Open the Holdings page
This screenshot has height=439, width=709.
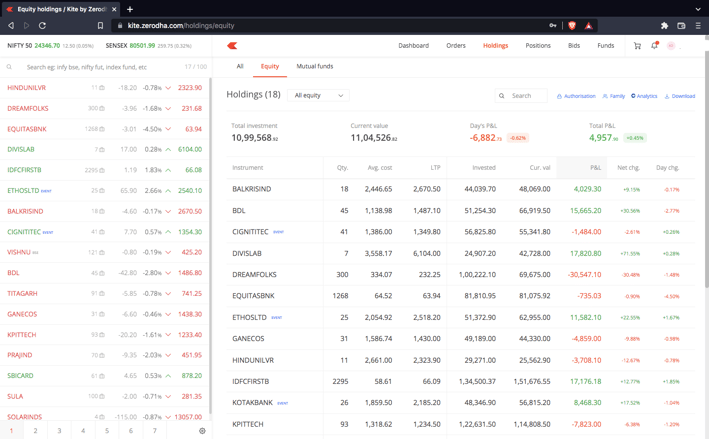496,46
